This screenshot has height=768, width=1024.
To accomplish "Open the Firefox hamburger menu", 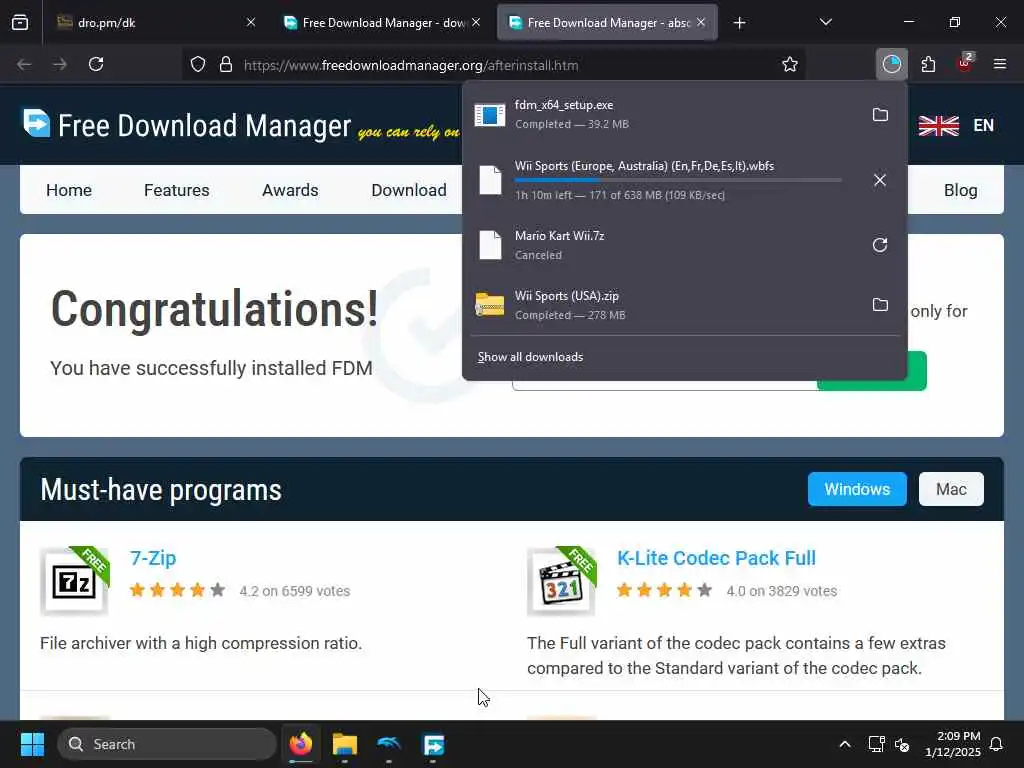I will tap(1000, 64).
